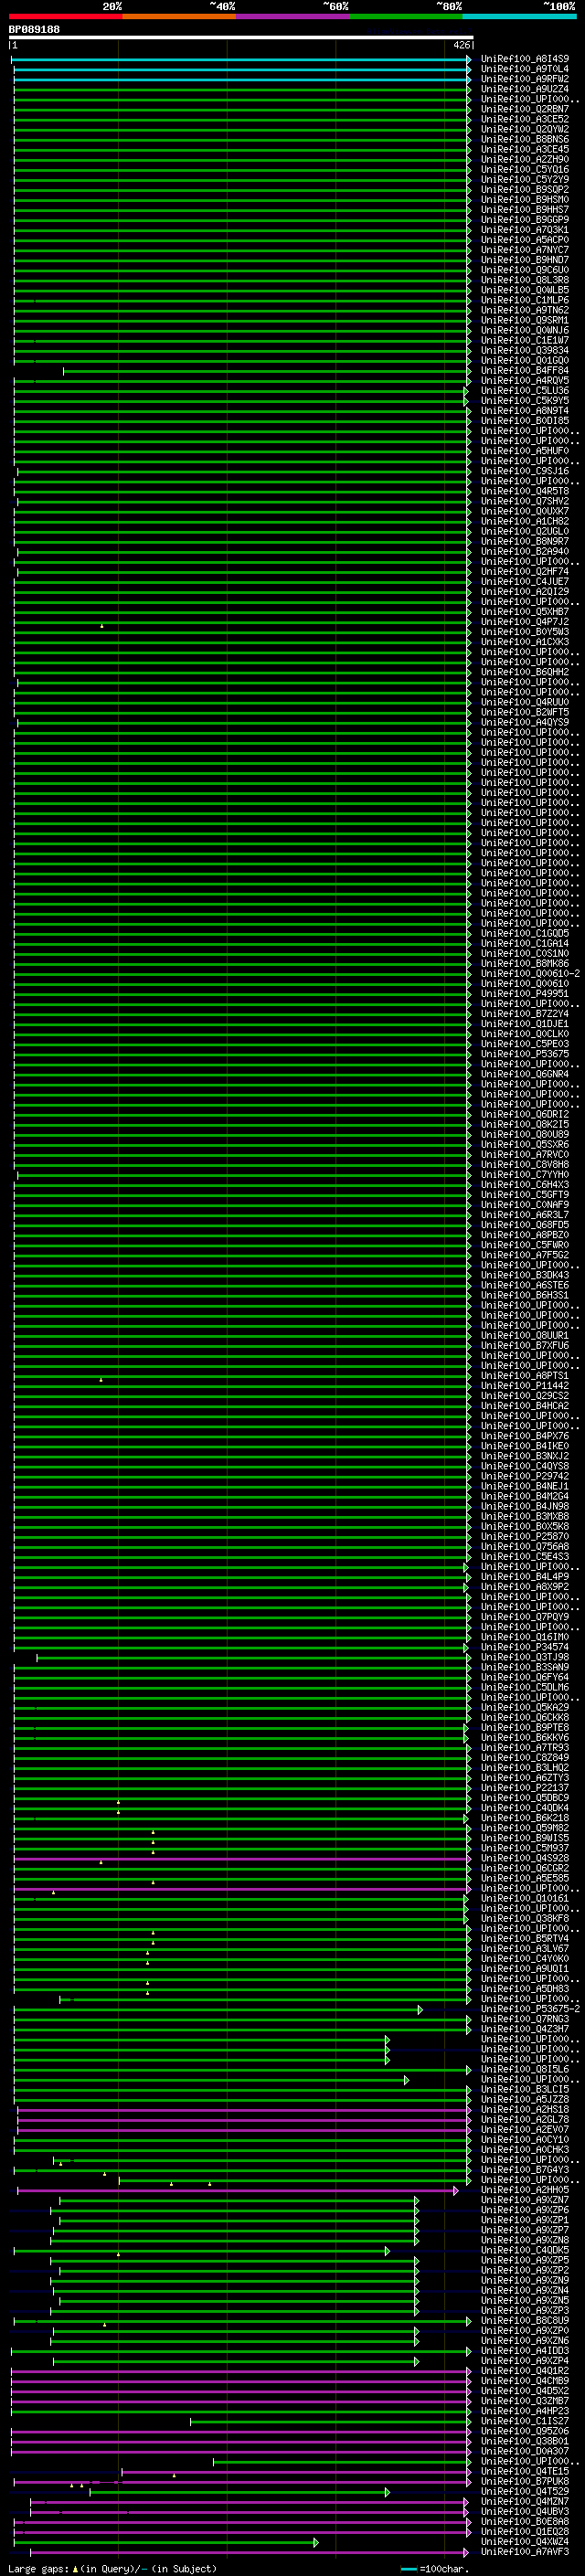Select the UniRef100_C5Y2Y9 label
Viewport: 585px width, 2576px height.
point(525,179)
